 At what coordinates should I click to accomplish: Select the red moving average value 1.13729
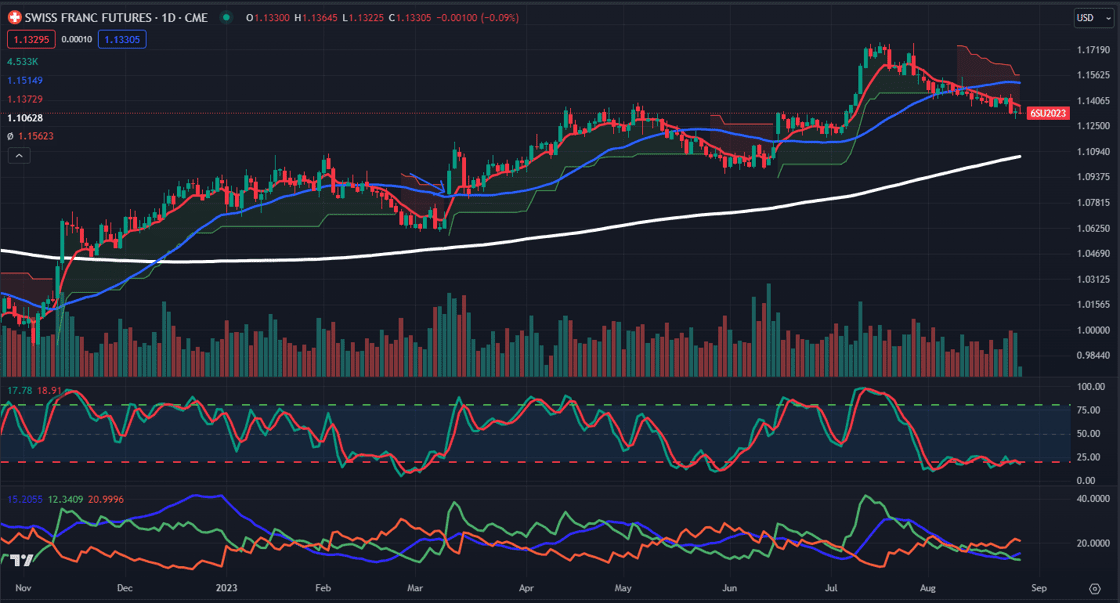(25, 99)
